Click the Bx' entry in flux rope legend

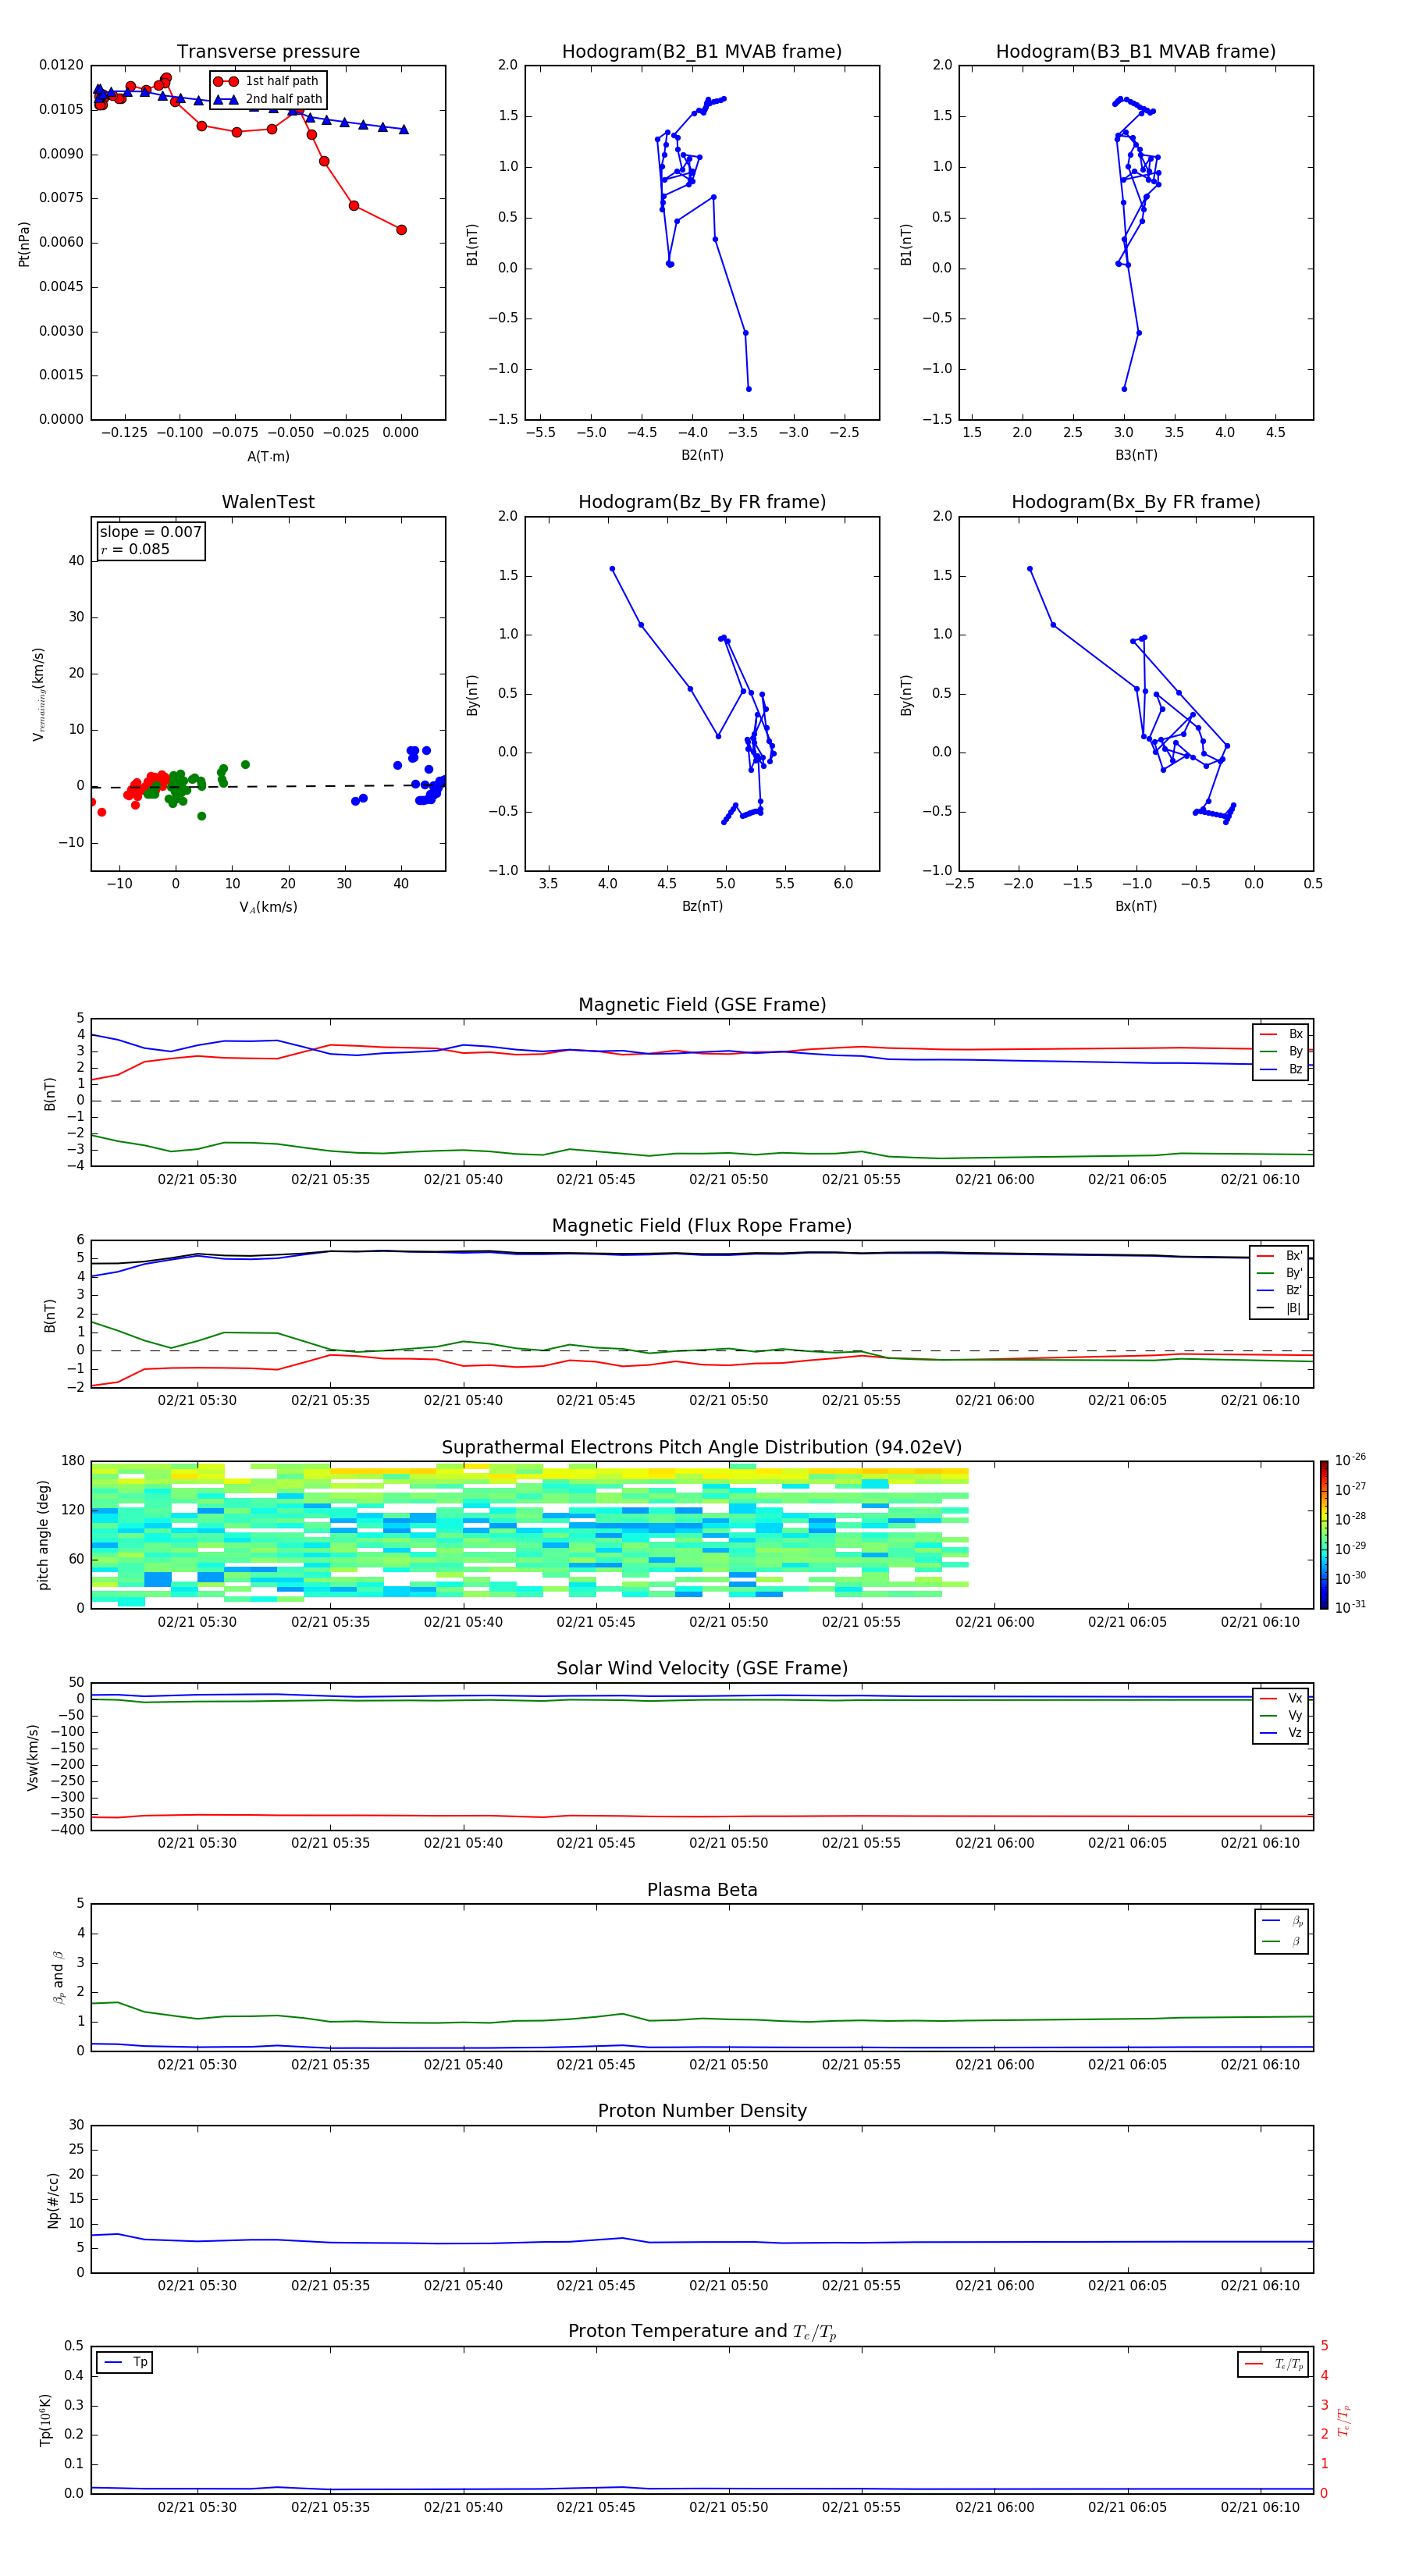(1279, 1256)
